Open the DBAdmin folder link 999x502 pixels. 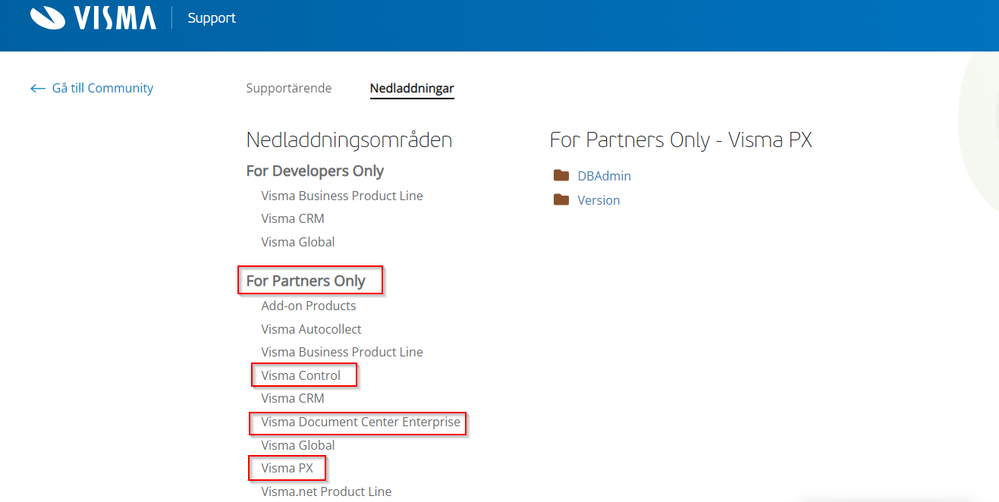tap(604, 176)
